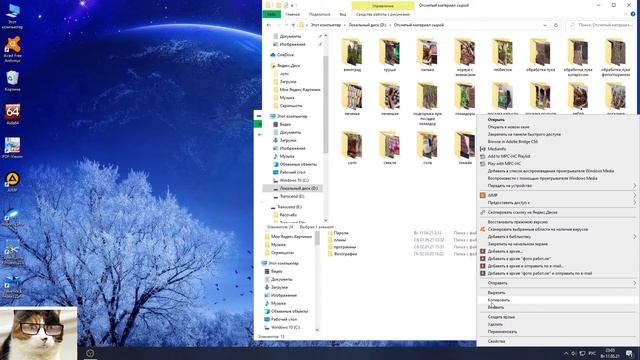640x360 pixels.
Task: Click the MediaInfo icon in context menu
Action: tap(482, 149)
